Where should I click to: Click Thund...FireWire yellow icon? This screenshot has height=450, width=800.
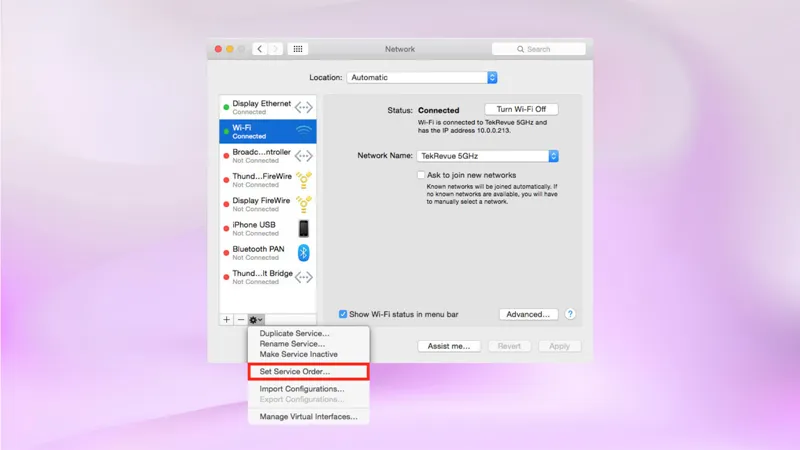coord(304,180)
